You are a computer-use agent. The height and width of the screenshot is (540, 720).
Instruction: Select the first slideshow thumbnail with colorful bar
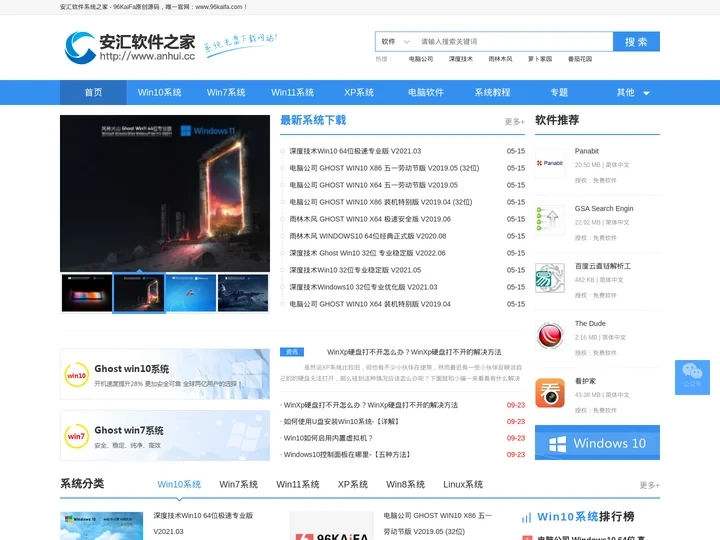pyautogui.click(x=87, y=293)
